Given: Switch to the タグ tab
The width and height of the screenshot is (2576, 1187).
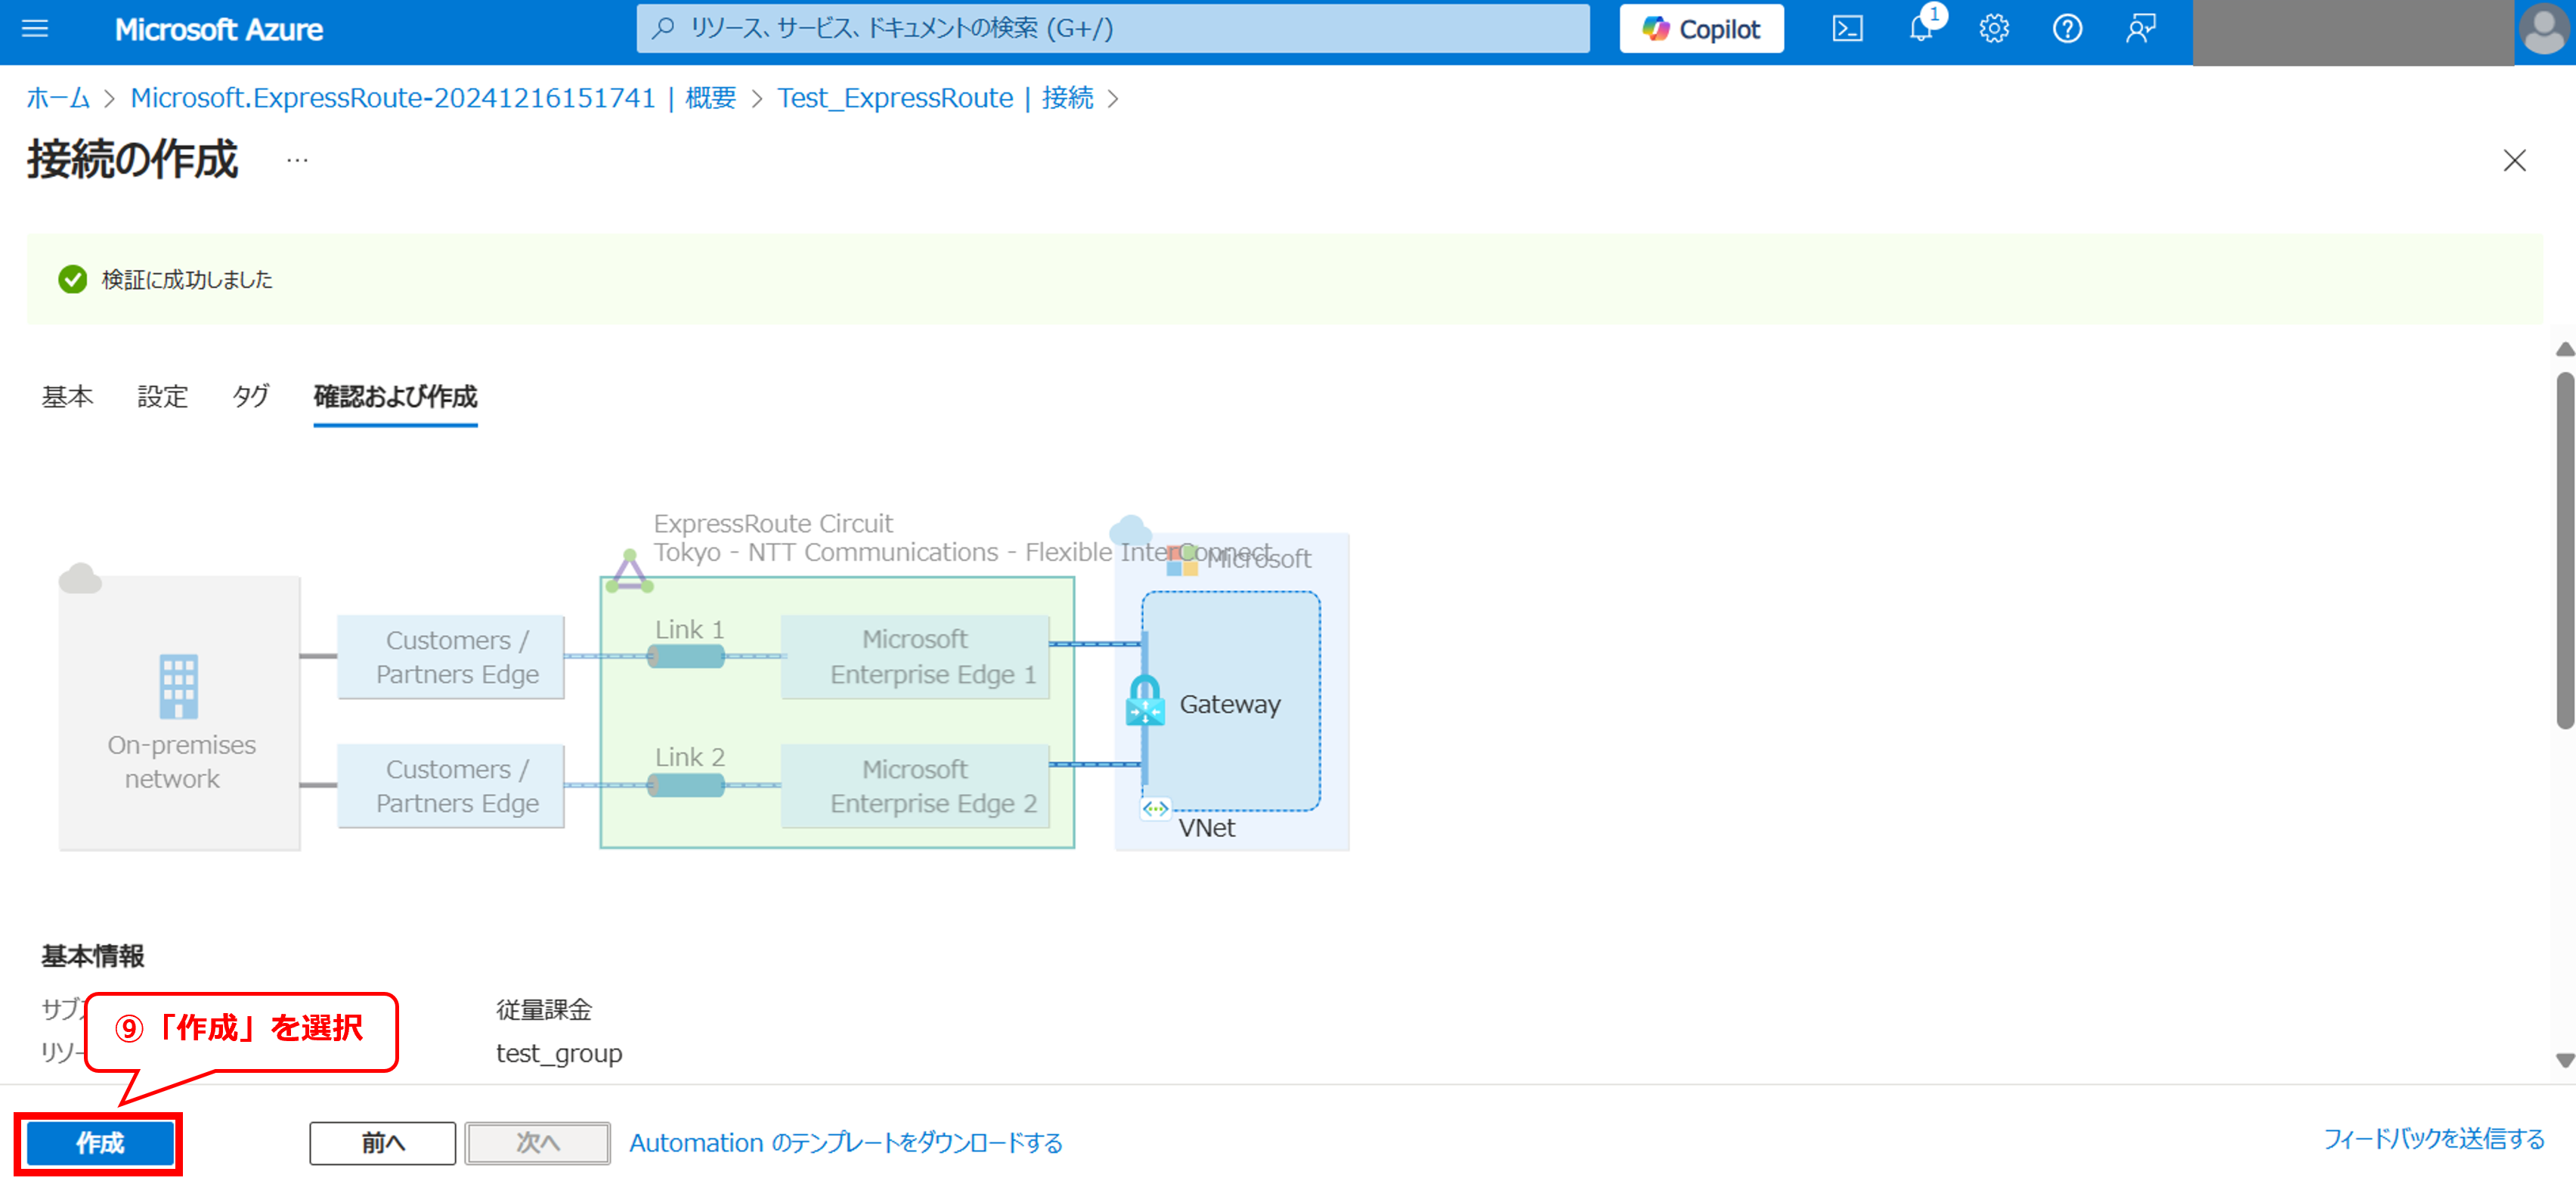Looking at the screenshot, I should point(250,397).
